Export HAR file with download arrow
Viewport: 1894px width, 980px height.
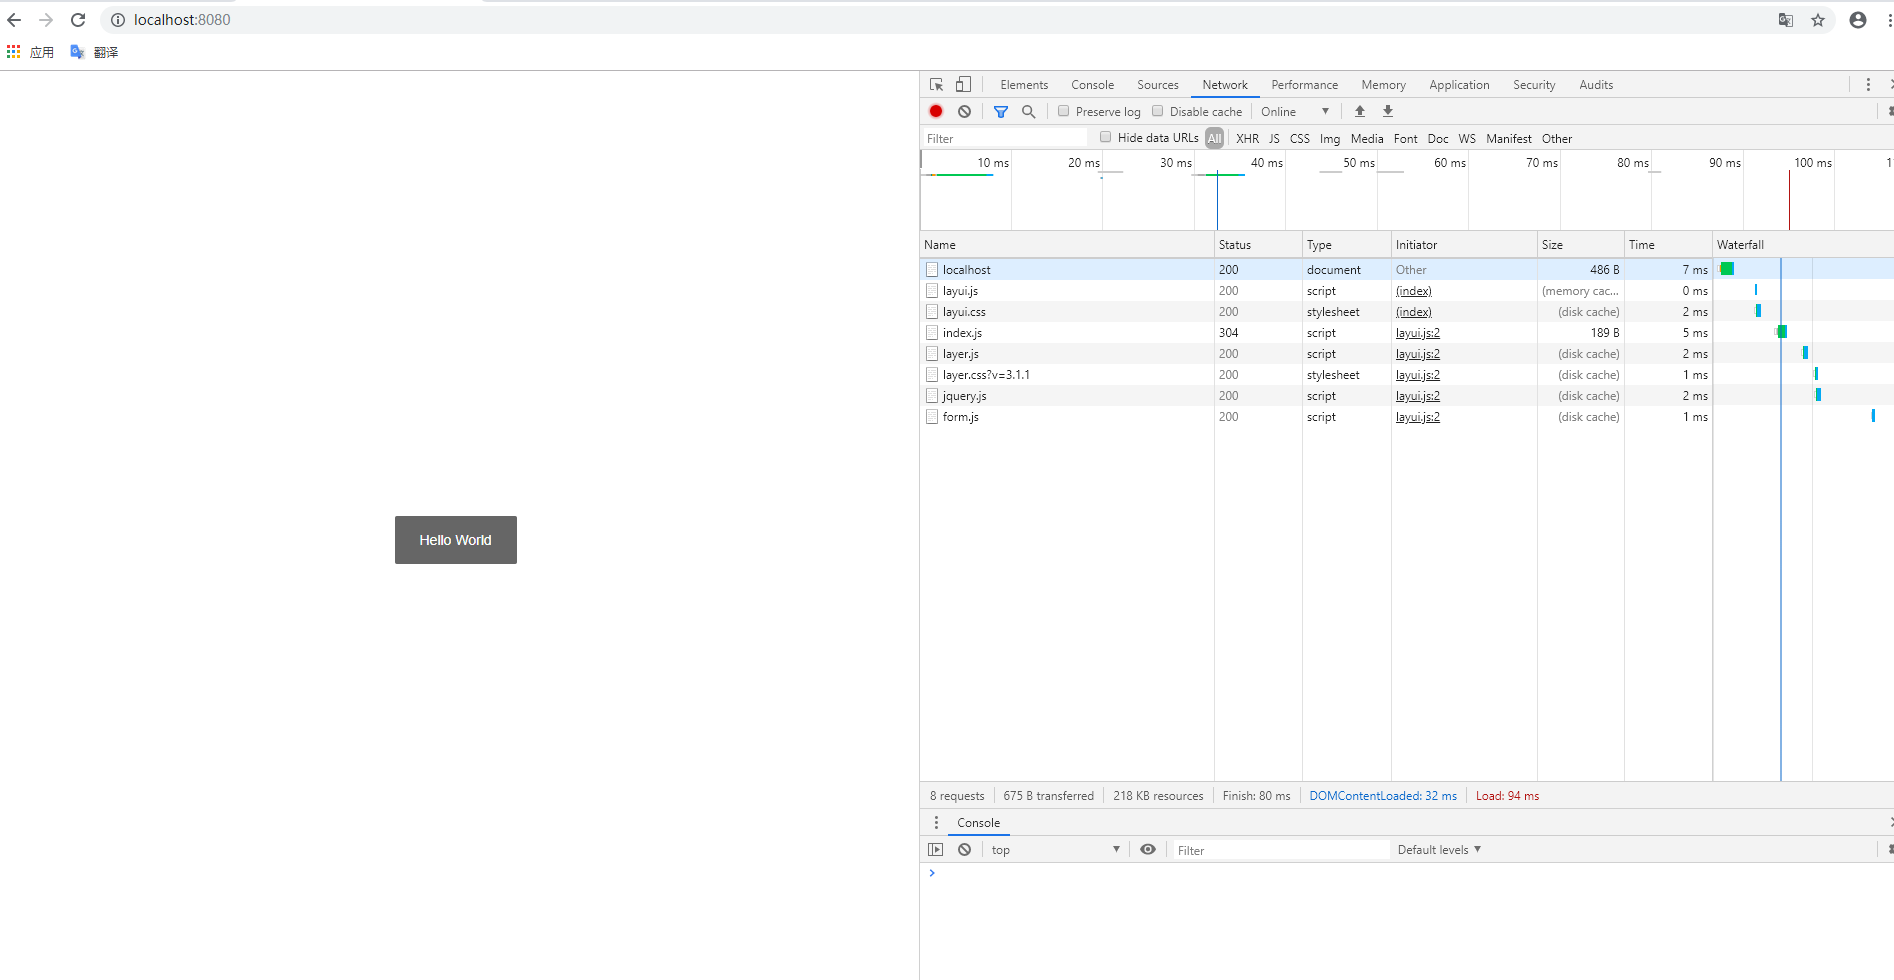1387,111
